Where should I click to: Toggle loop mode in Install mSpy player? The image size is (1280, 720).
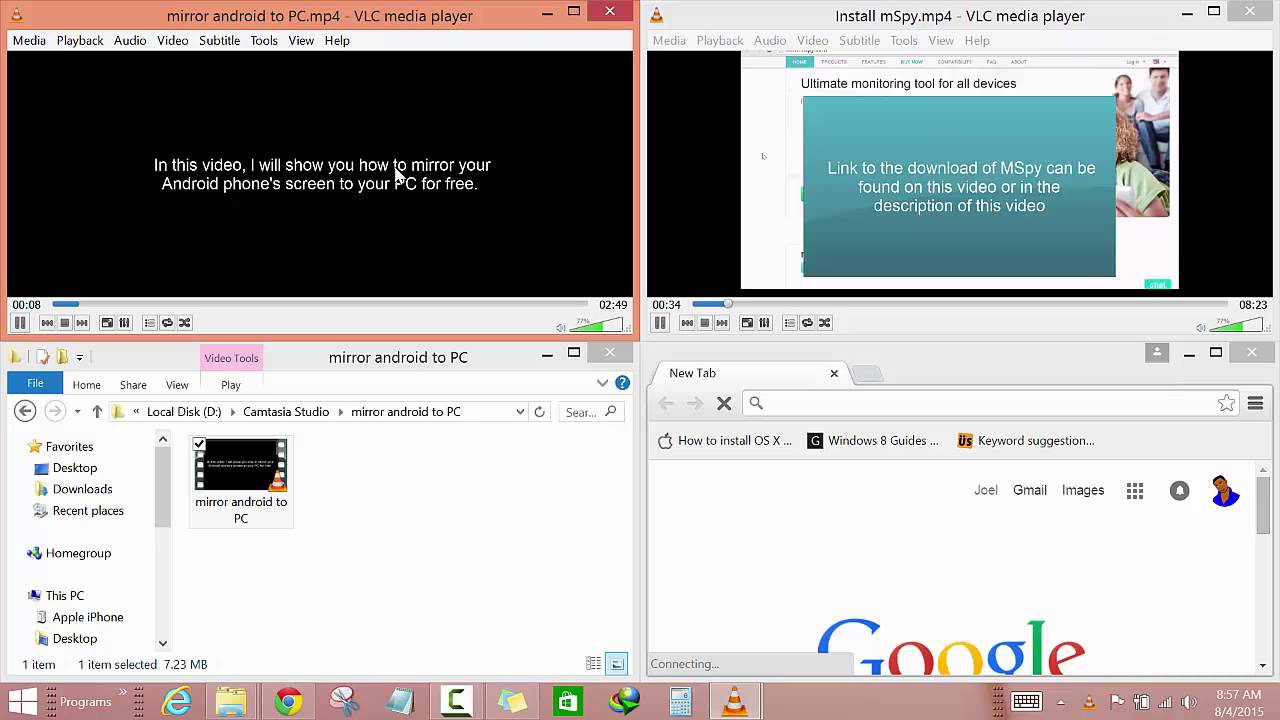[x=807, y=323]
